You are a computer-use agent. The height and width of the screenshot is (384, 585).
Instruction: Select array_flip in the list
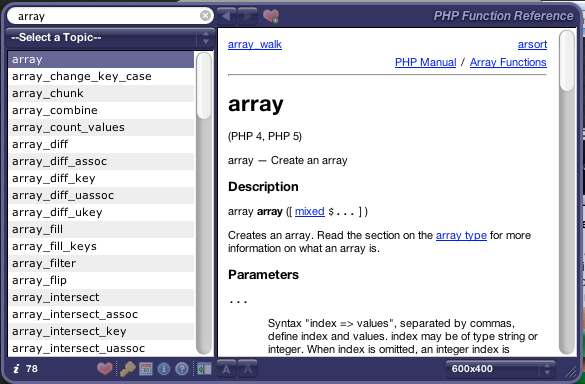pos(101,280)
